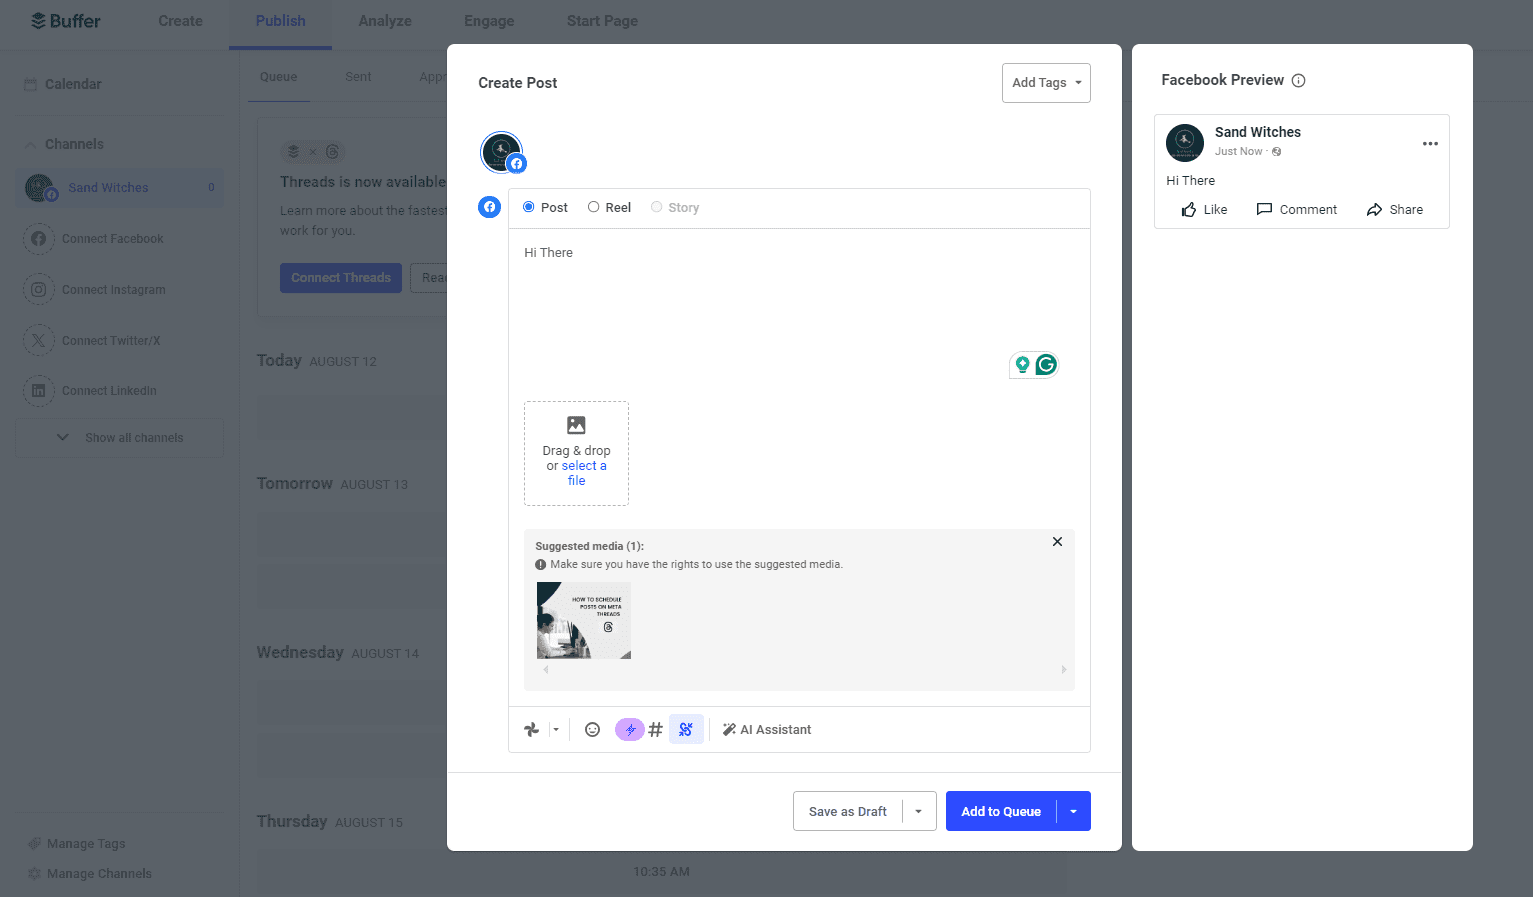The image size is (1533, 897).
Task: Open the Add Tags dropdown
Action: pos(1046,83)
